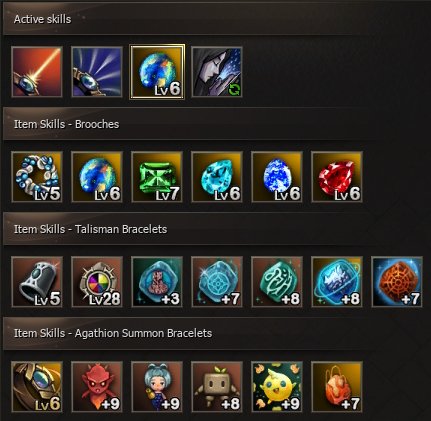Click the pearl wreath brooch Lv5 skill

pos(37,177)
